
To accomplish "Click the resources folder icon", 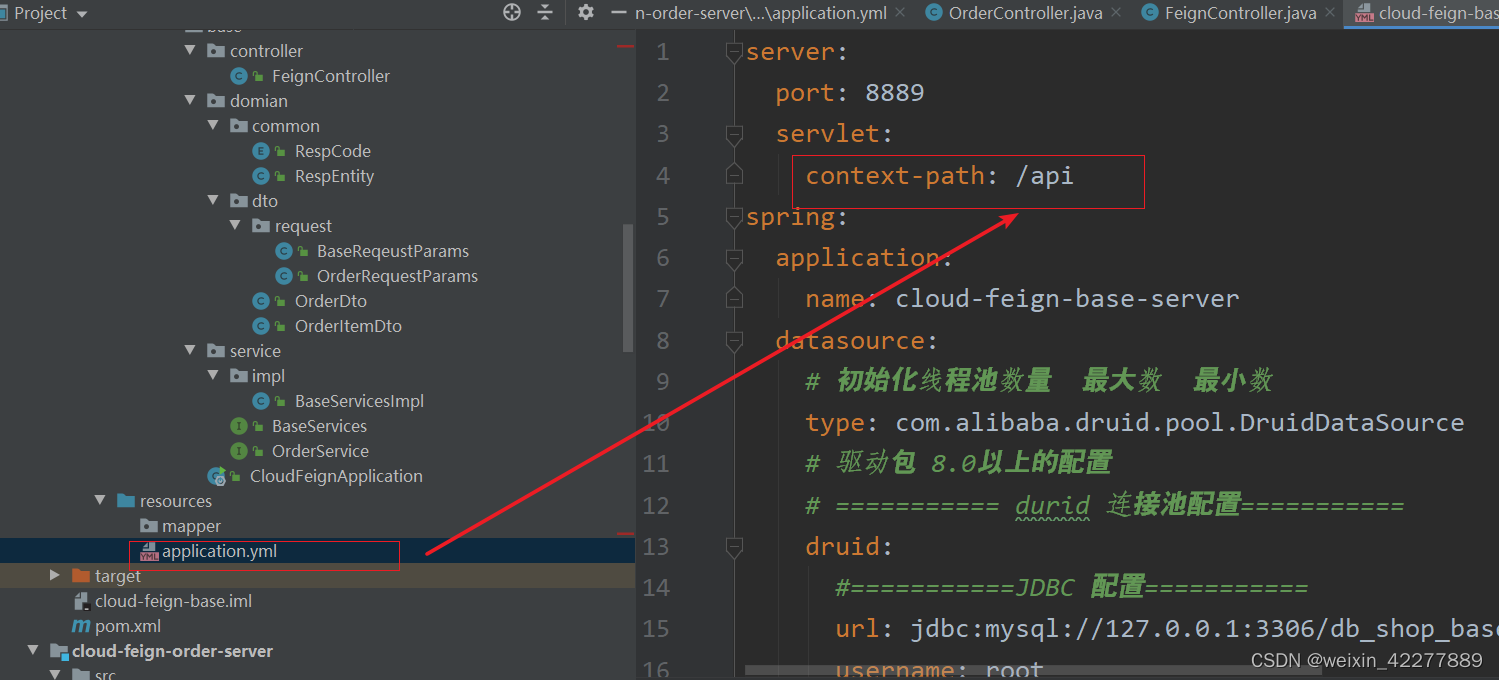I will [125, 500].
